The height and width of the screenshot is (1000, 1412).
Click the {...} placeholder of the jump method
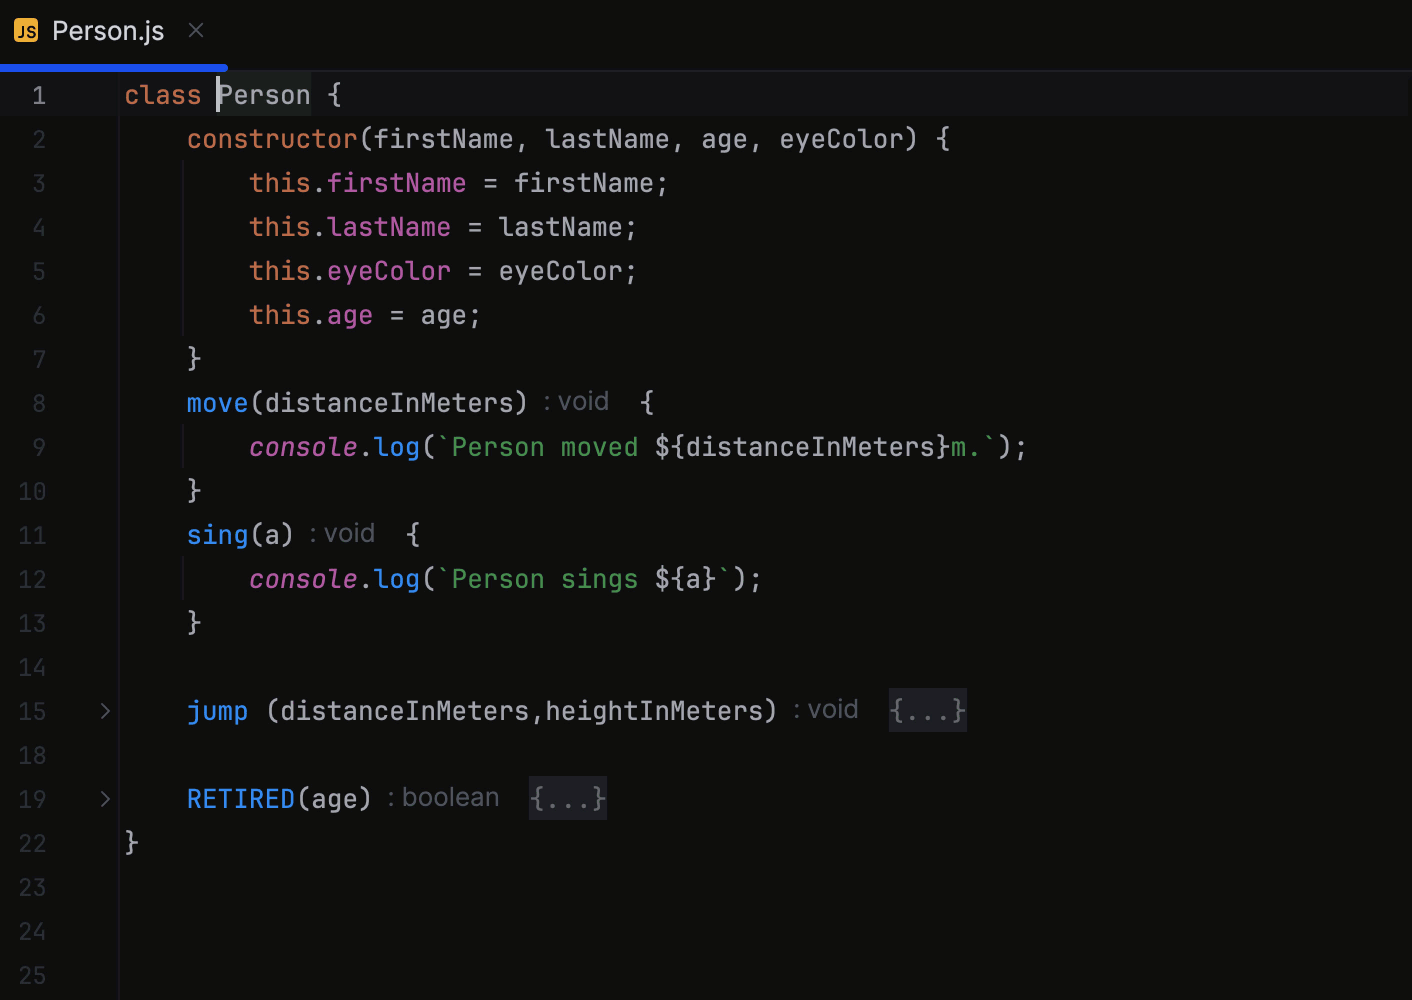click(x=926, y=710)
